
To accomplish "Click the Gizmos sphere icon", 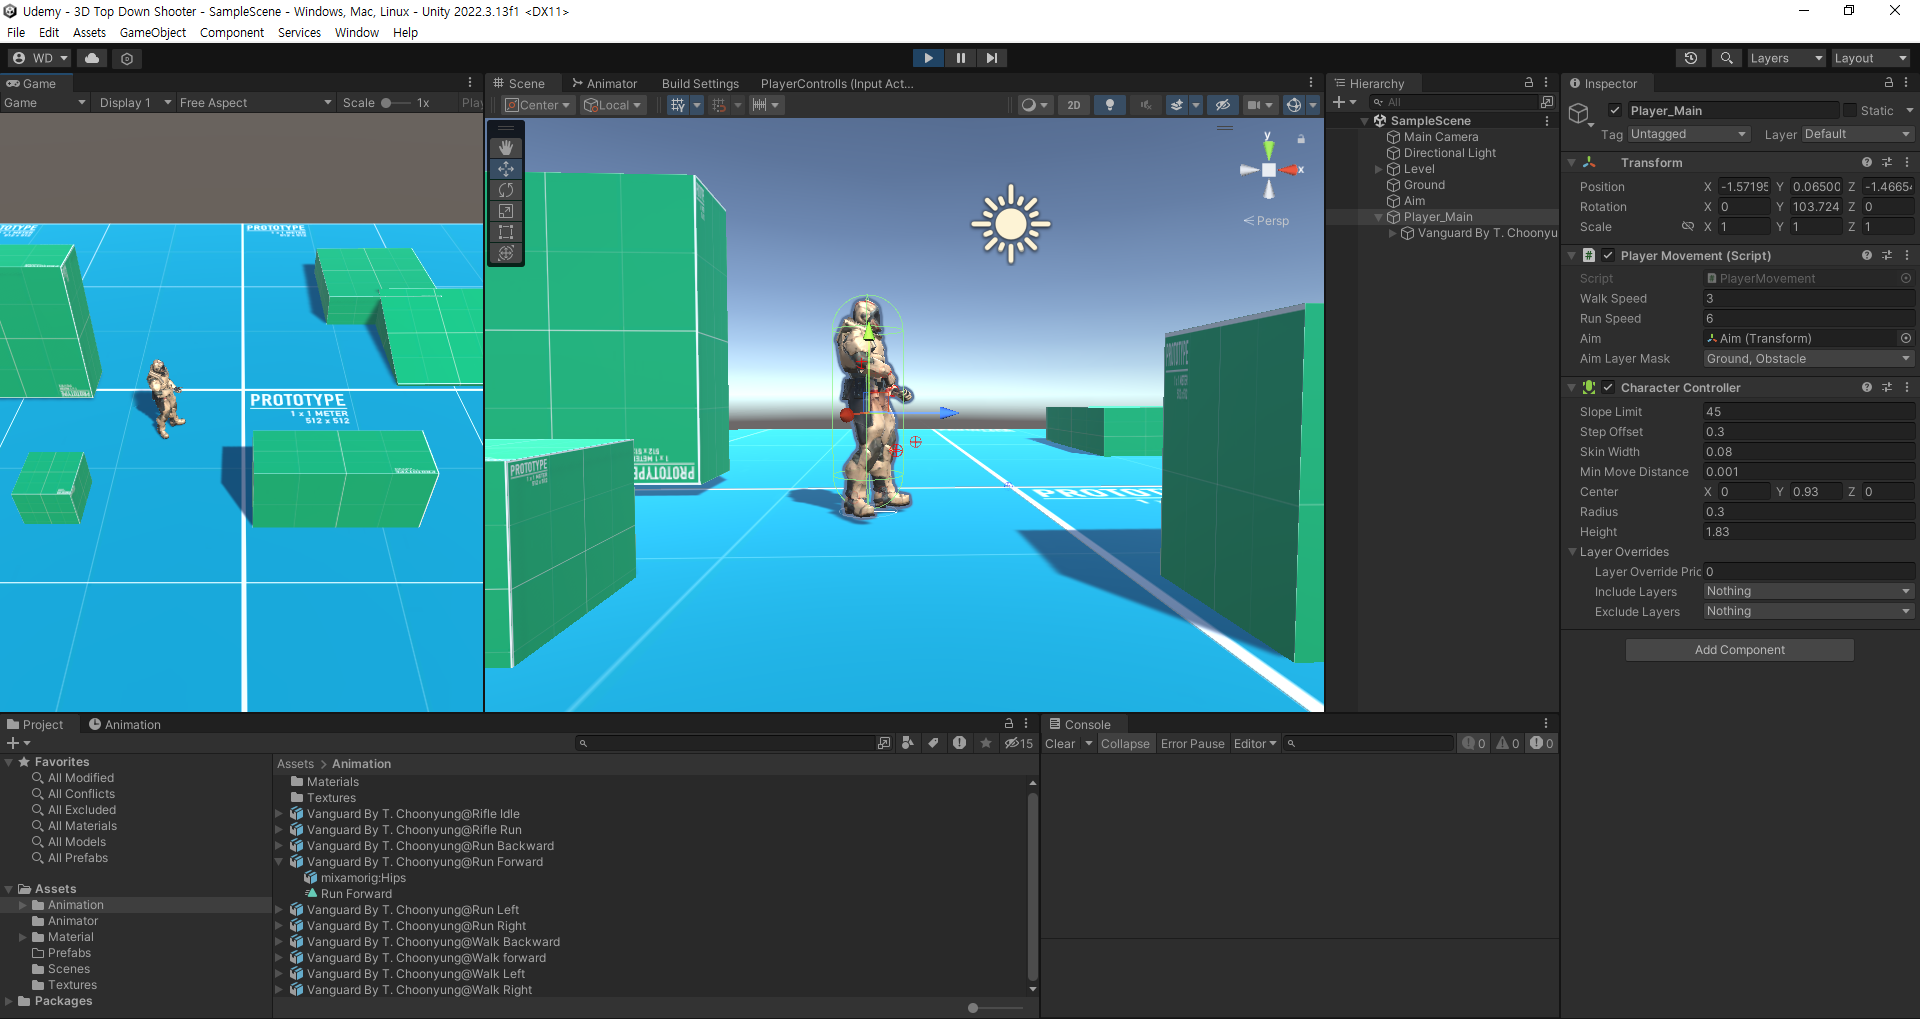I will [x=1294, y=105].
